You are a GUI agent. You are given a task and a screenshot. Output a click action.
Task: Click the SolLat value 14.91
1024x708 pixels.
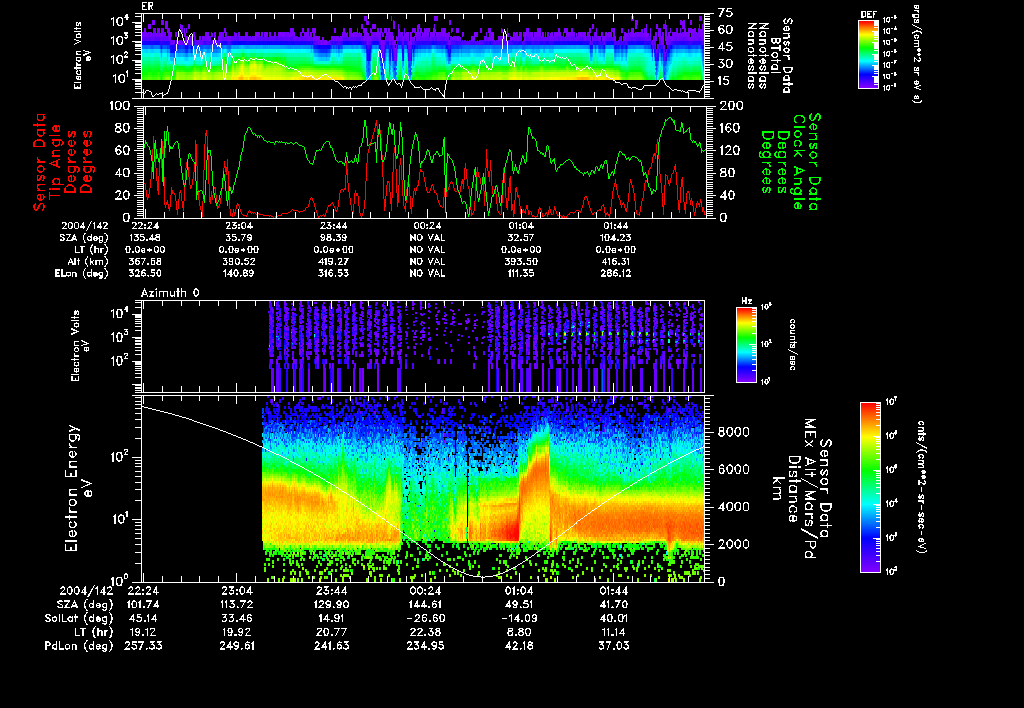[x=331, y=619]
